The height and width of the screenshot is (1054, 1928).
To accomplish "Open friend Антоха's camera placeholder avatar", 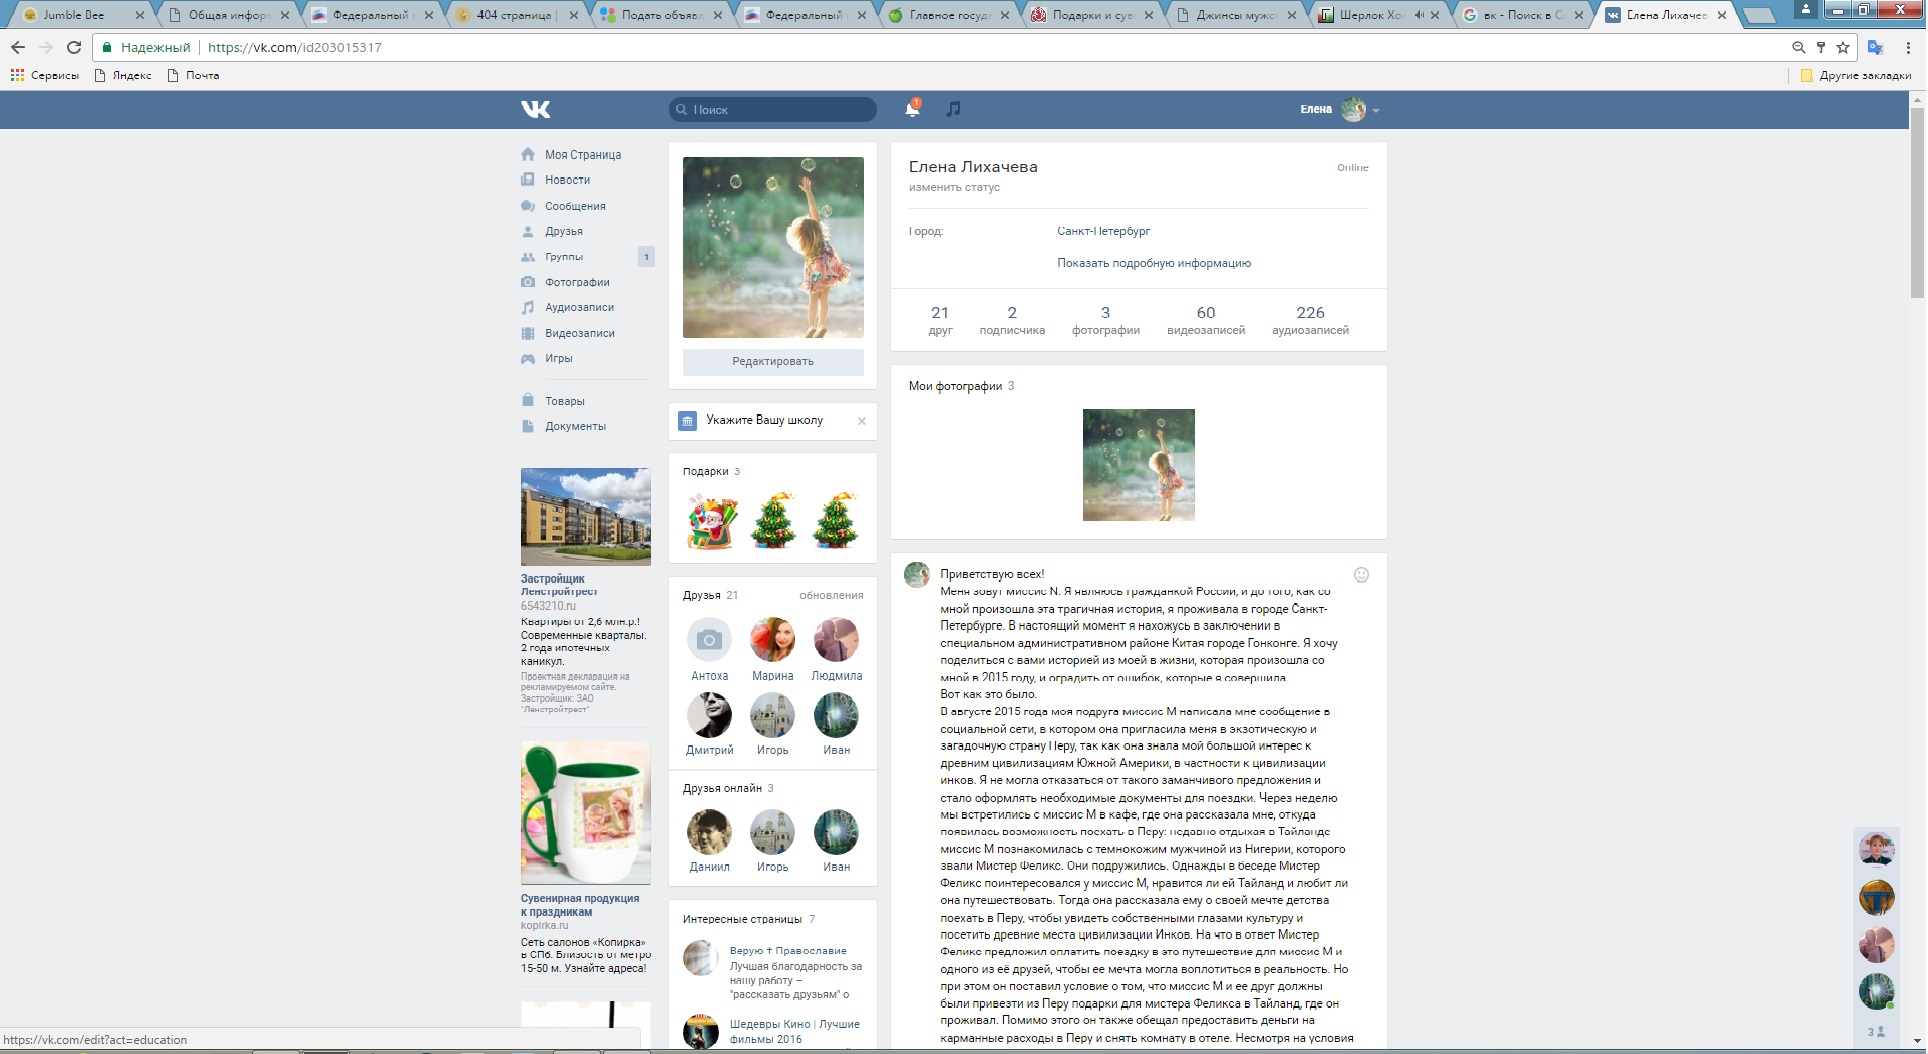I will 710,640.
